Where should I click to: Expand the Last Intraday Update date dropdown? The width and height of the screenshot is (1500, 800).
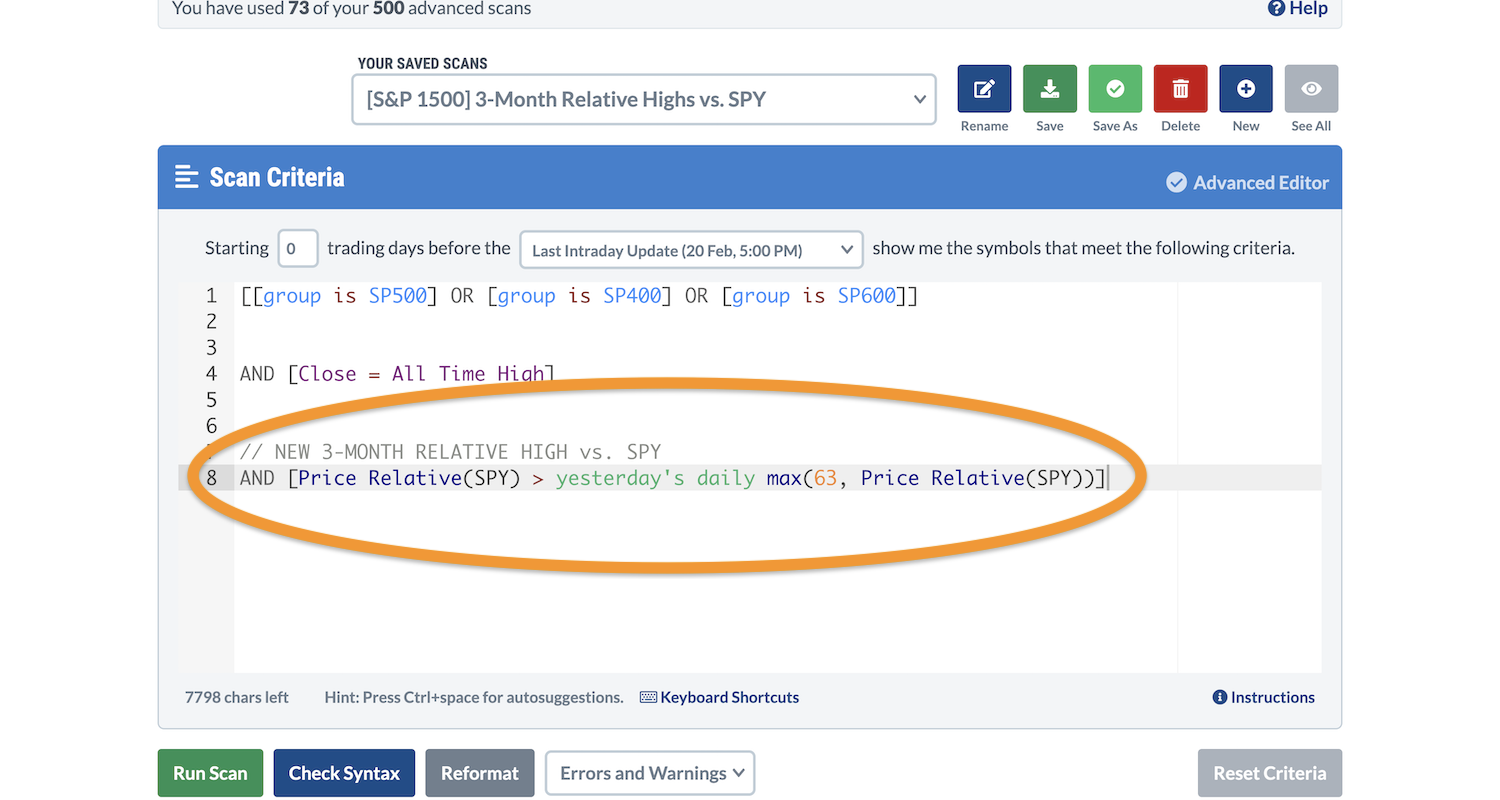click(x=691, y=250)
